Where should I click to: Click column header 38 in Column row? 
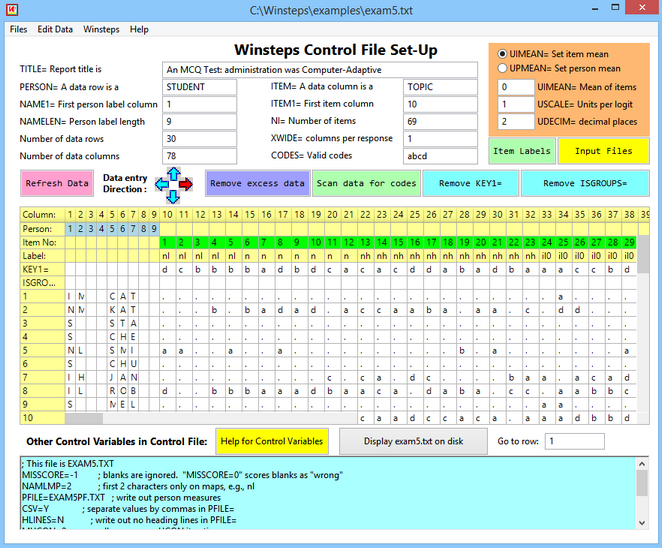629,215
